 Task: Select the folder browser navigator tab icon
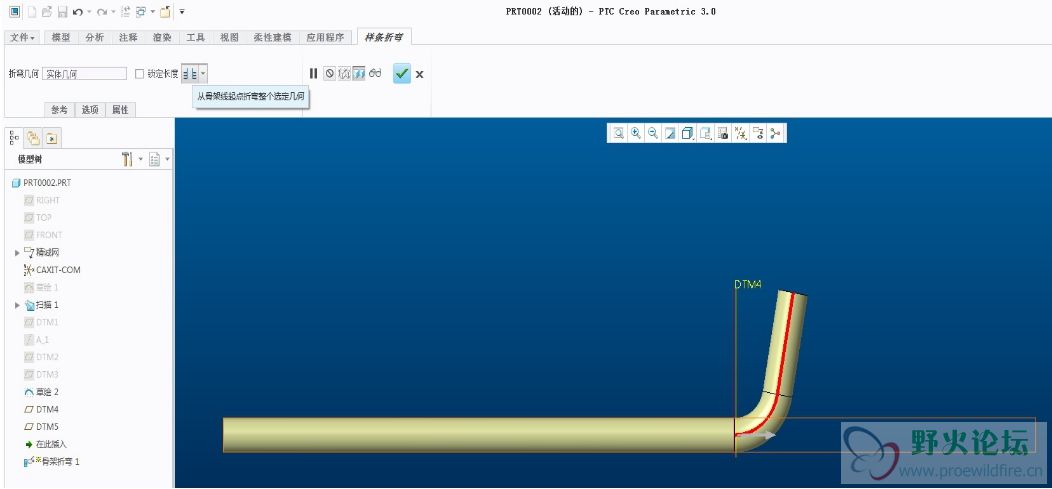point(33,138)
